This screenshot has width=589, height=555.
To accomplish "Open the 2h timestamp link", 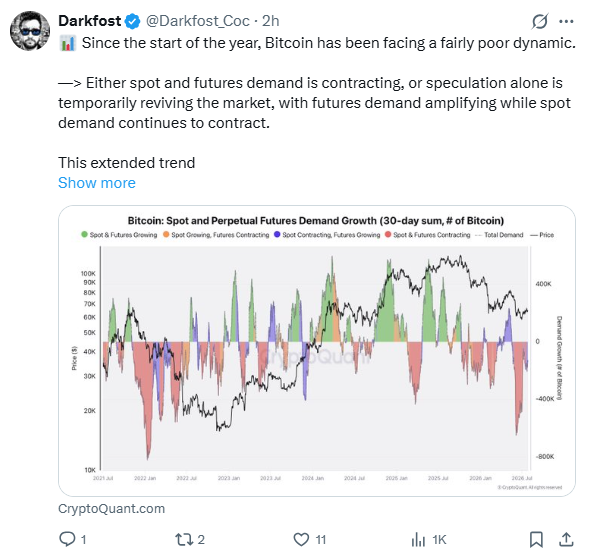I will pos(271,21).
